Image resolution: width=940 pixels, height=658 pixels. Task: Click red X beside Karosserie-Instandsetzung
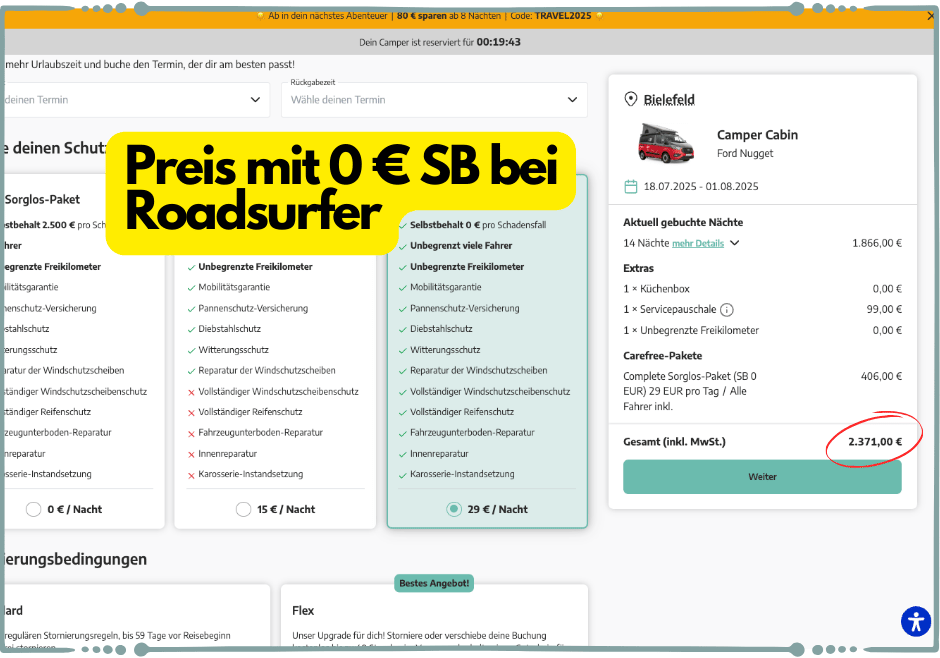pos(191,475)
